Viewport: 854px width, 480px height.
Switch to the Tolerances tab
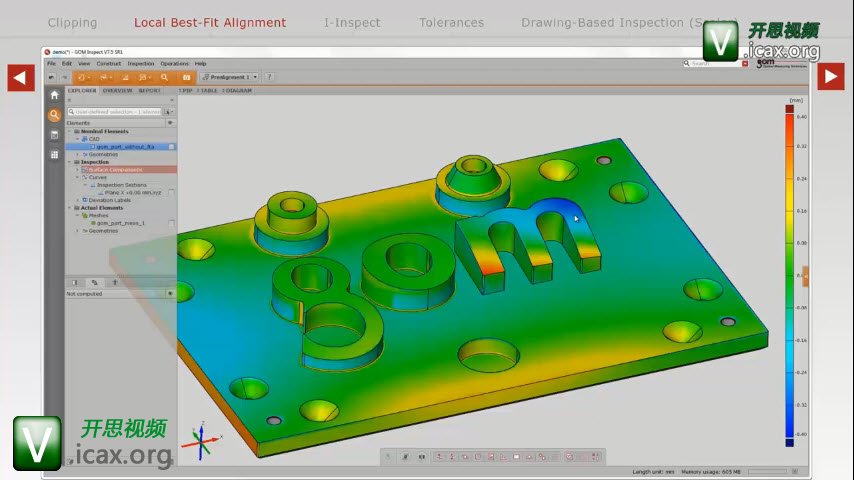(452, 23)
